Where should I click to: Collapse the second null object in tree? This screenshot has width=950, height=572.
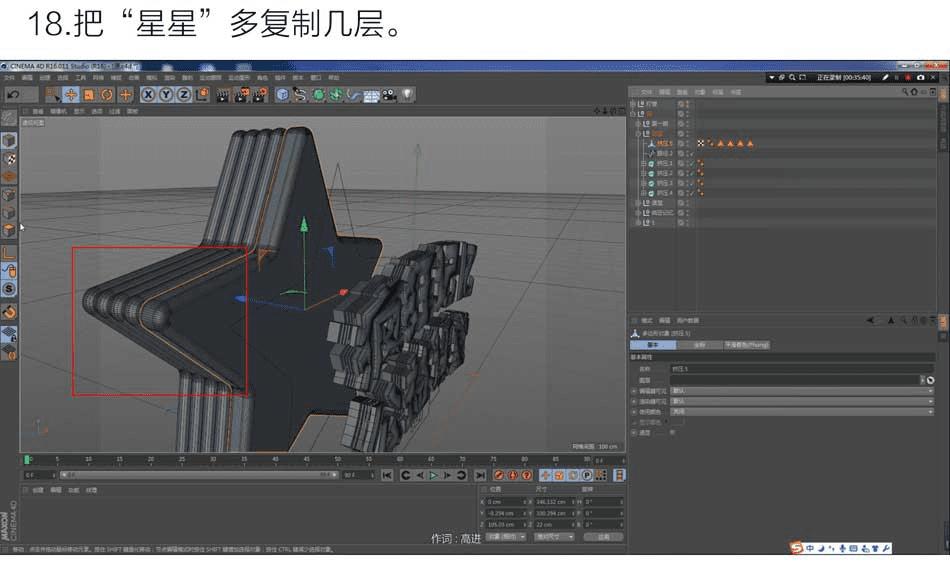633,114
